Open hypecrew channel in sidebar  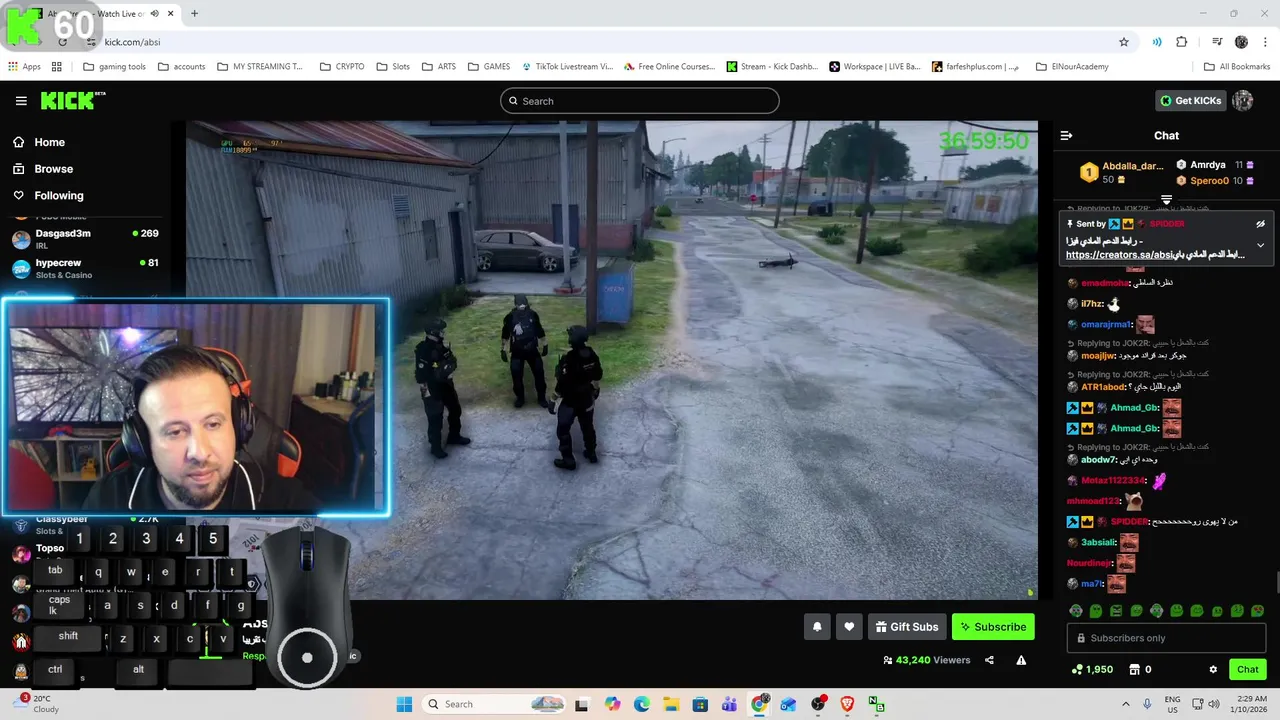click(85, 268)
